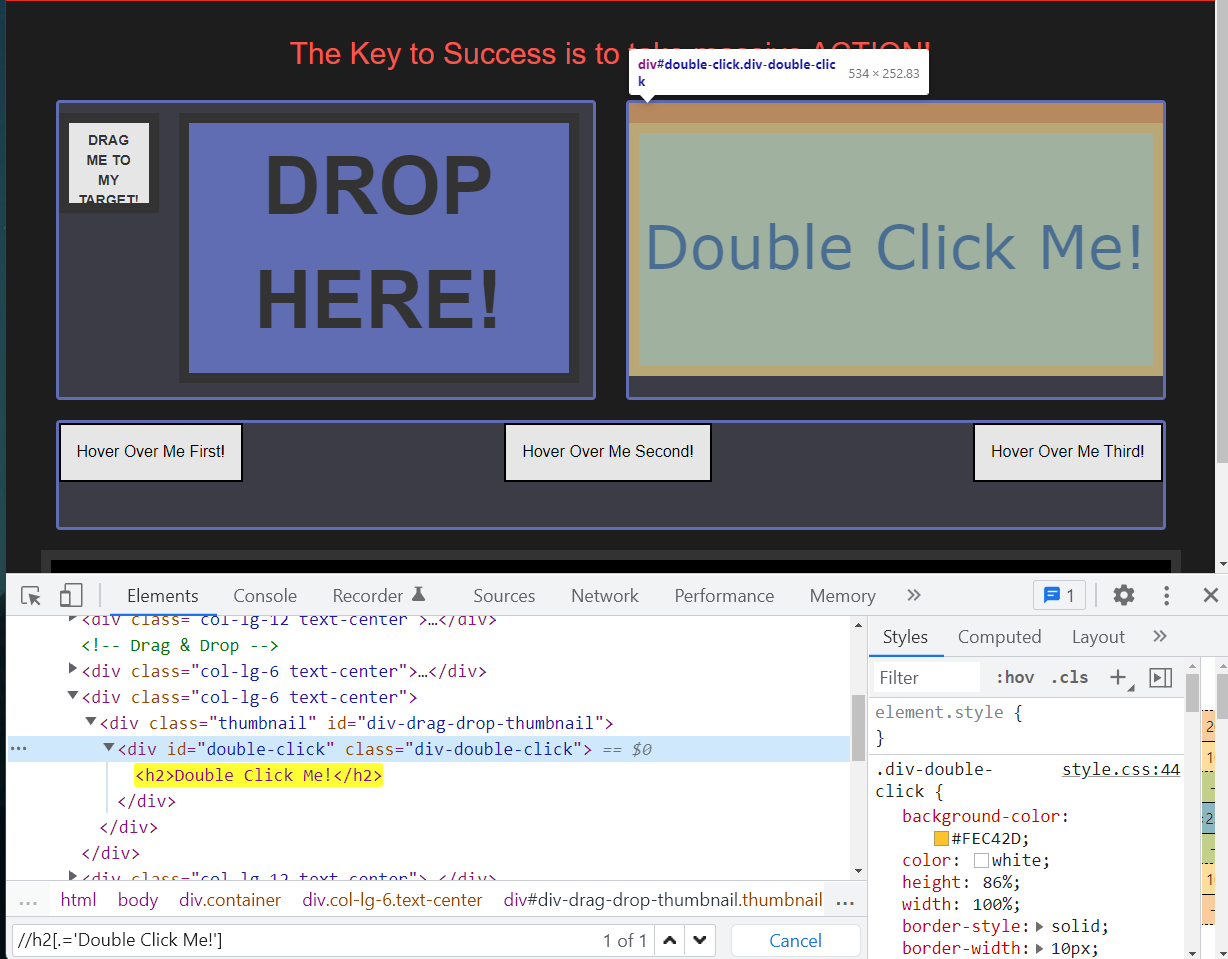Activate the inspect element picker icon
The height and width of the screenshot is (959, 1228).
click(31, 596)
